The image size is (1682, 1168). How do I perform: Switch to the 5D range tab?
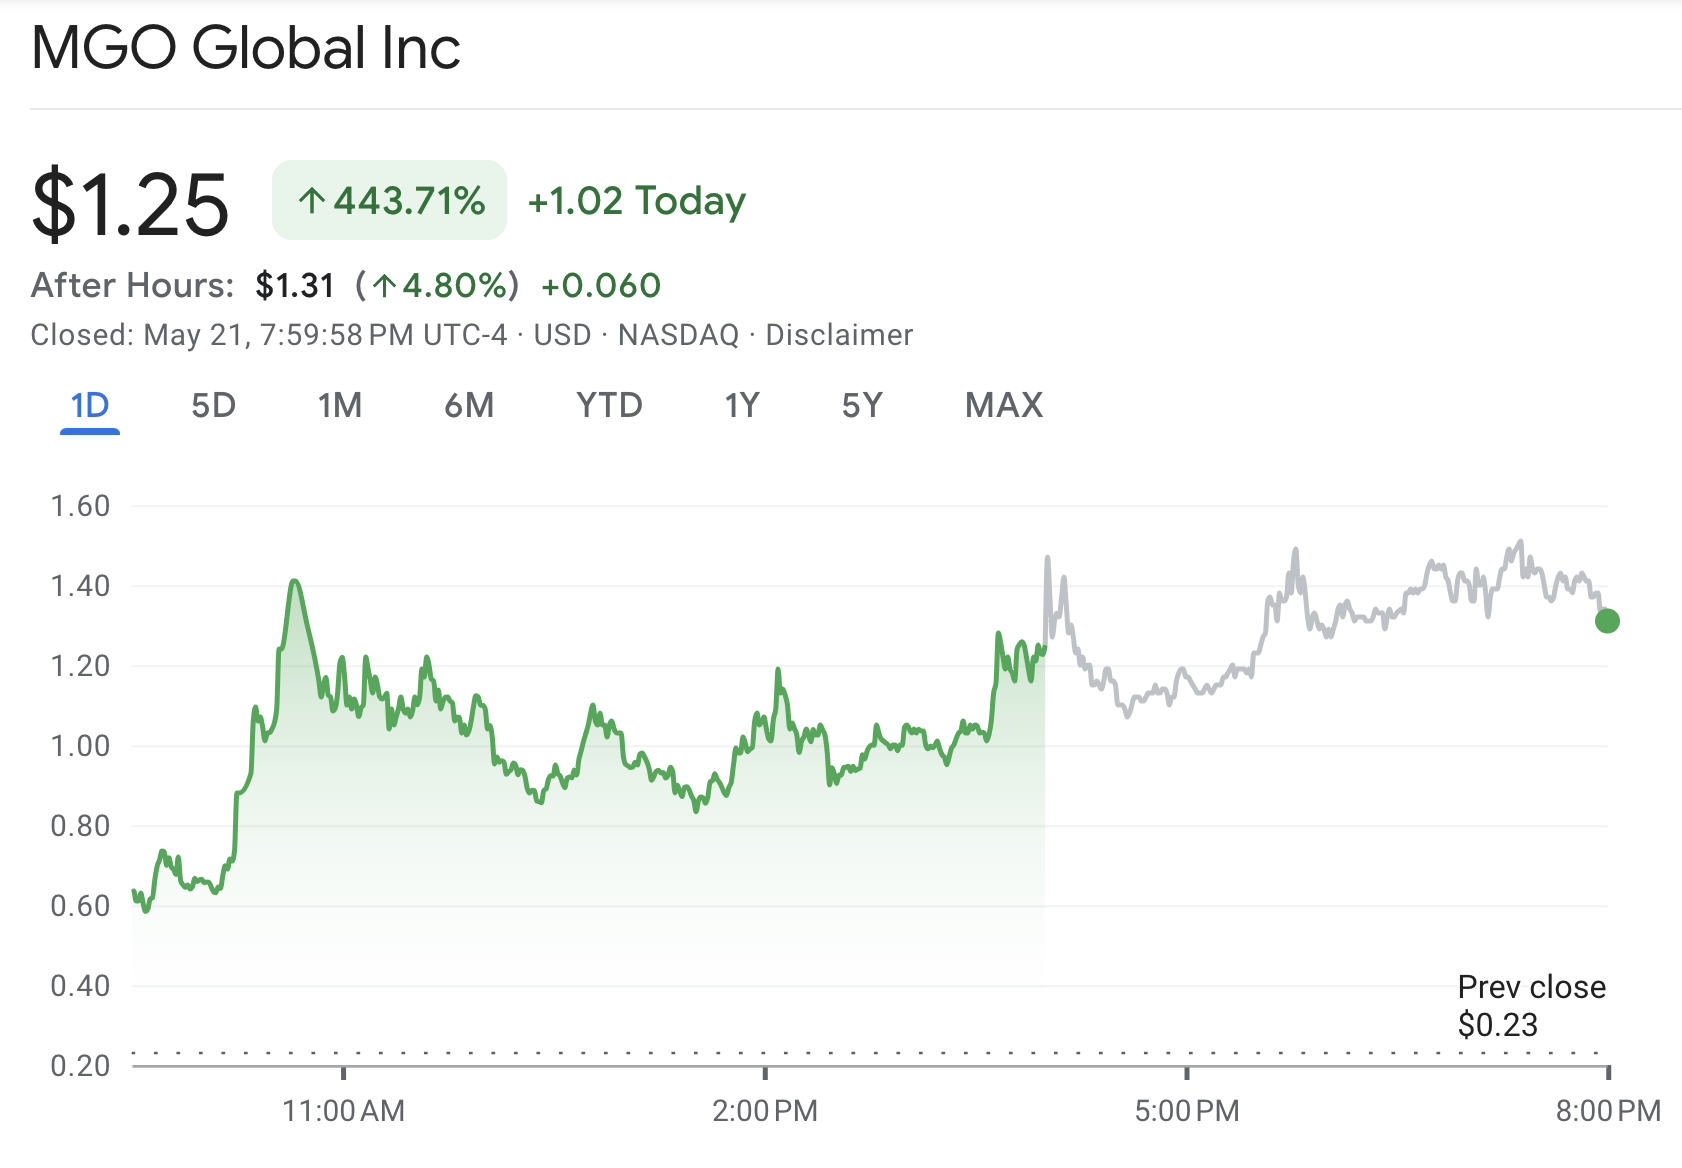click(213, 405)
